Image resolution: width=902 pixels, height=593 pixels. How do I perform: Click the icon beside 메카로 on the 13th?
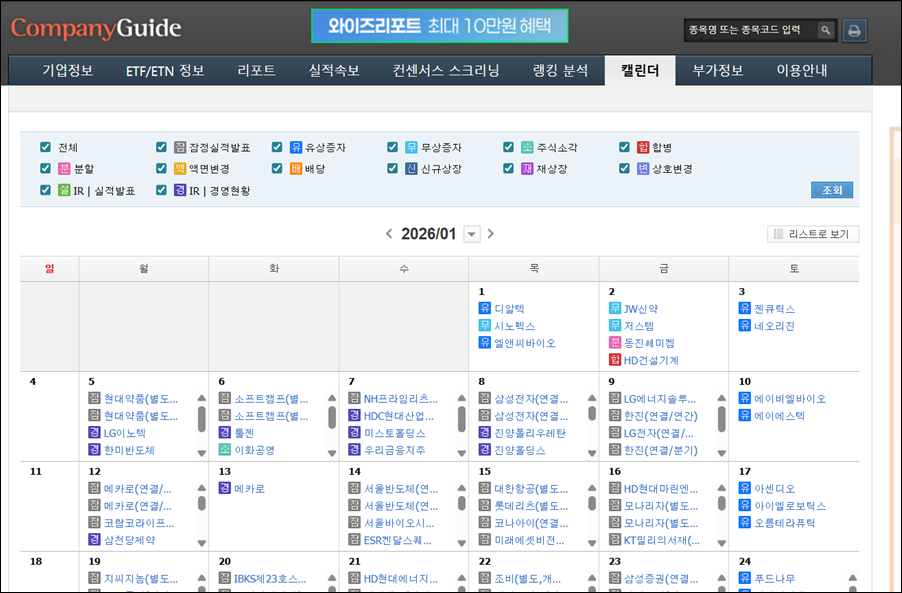(x=225, y=488)
